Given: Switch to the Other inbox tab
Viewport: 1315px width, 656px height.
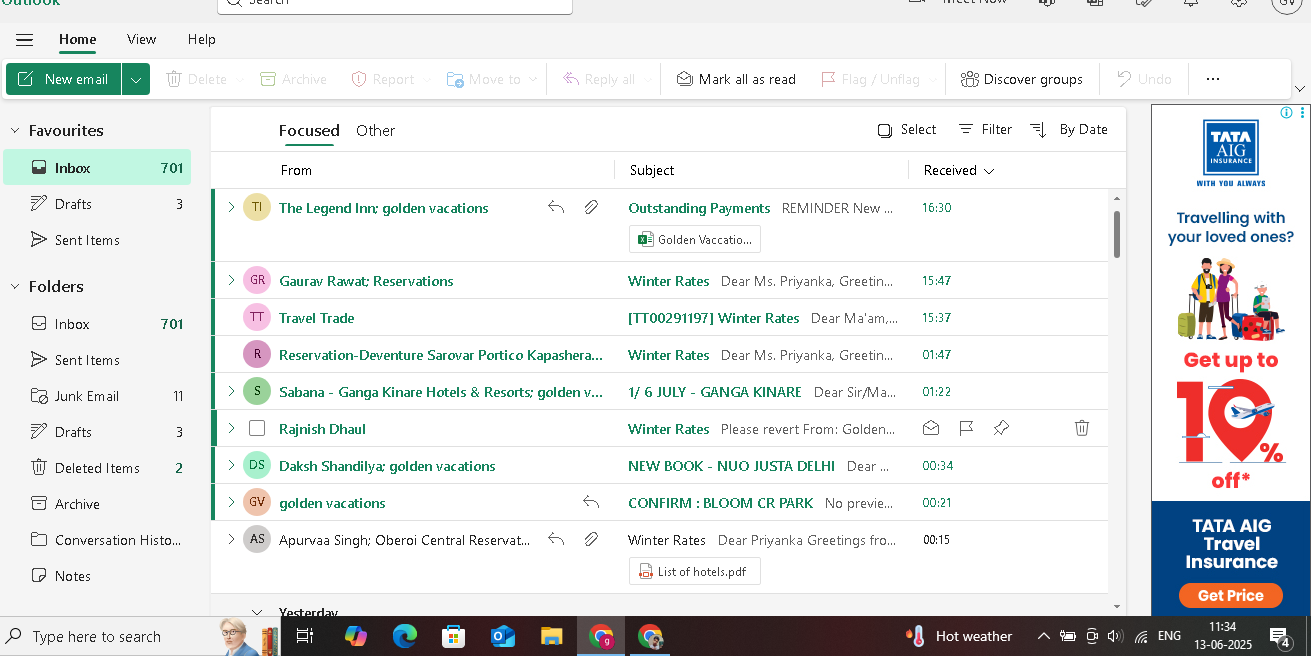Looking at the screenshot, I should pos(375,130).
